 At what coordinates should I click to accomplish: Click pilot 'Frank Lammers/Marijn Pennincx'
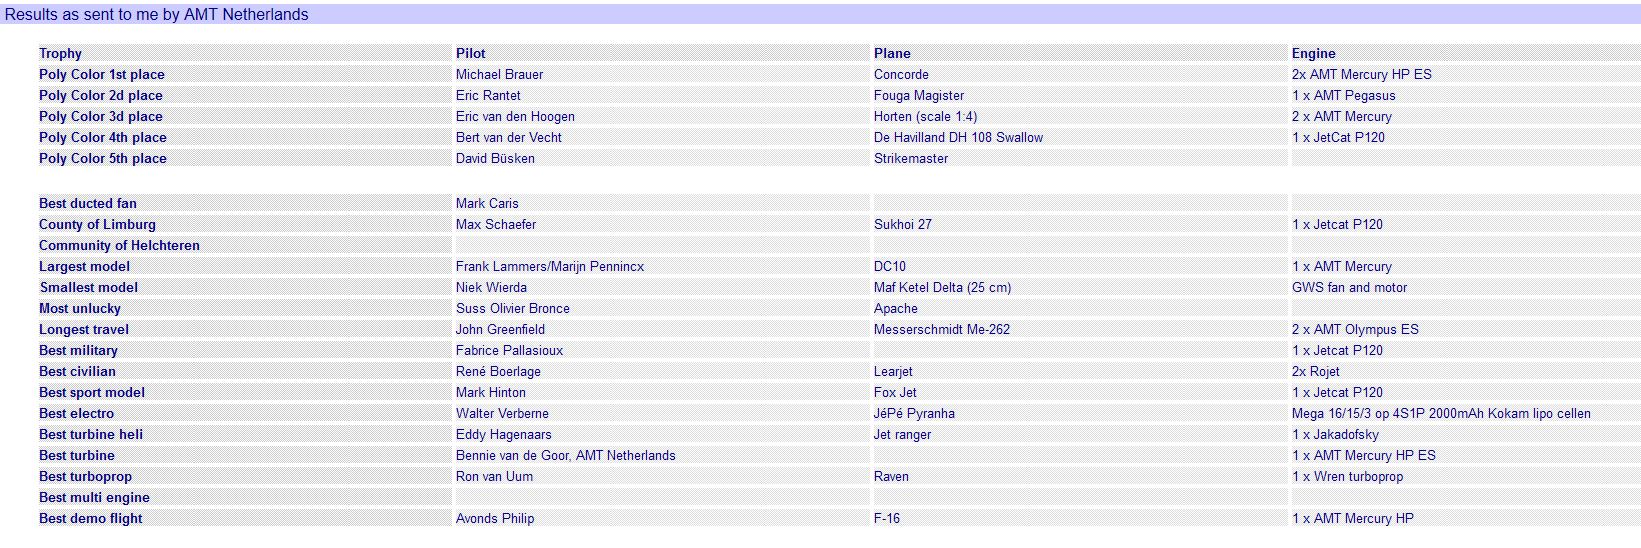tap(550, 266)
